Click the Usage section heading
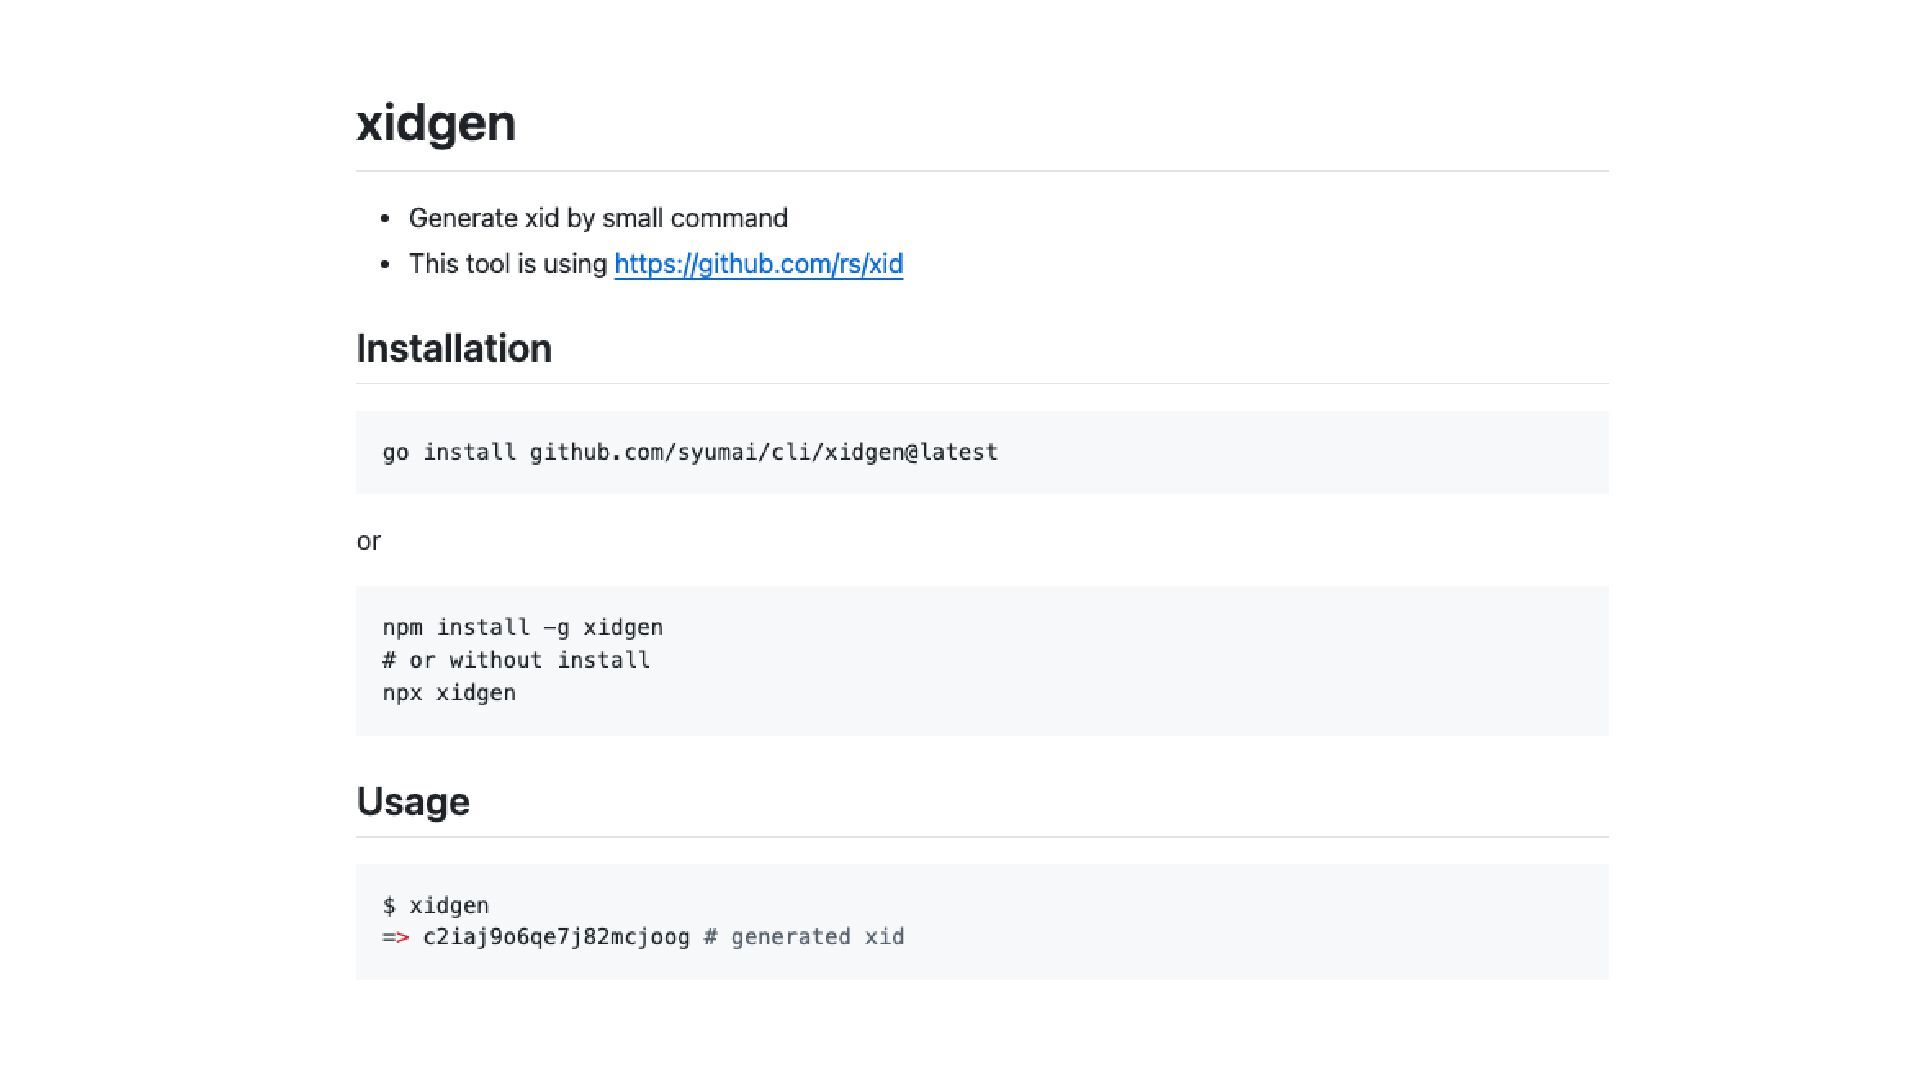The image size is (1920, 1080). [x=413, y=802]
